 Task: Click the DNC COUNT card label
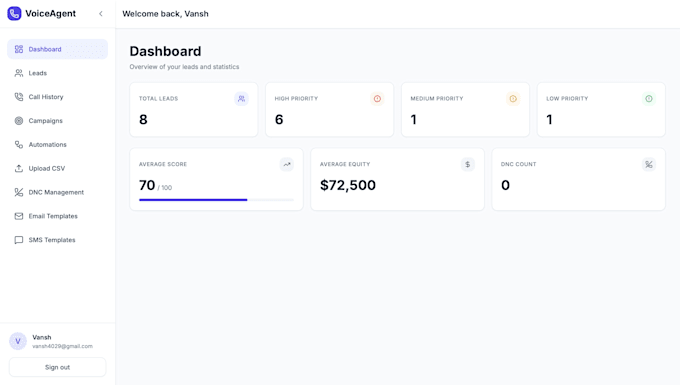coord(519,164)
